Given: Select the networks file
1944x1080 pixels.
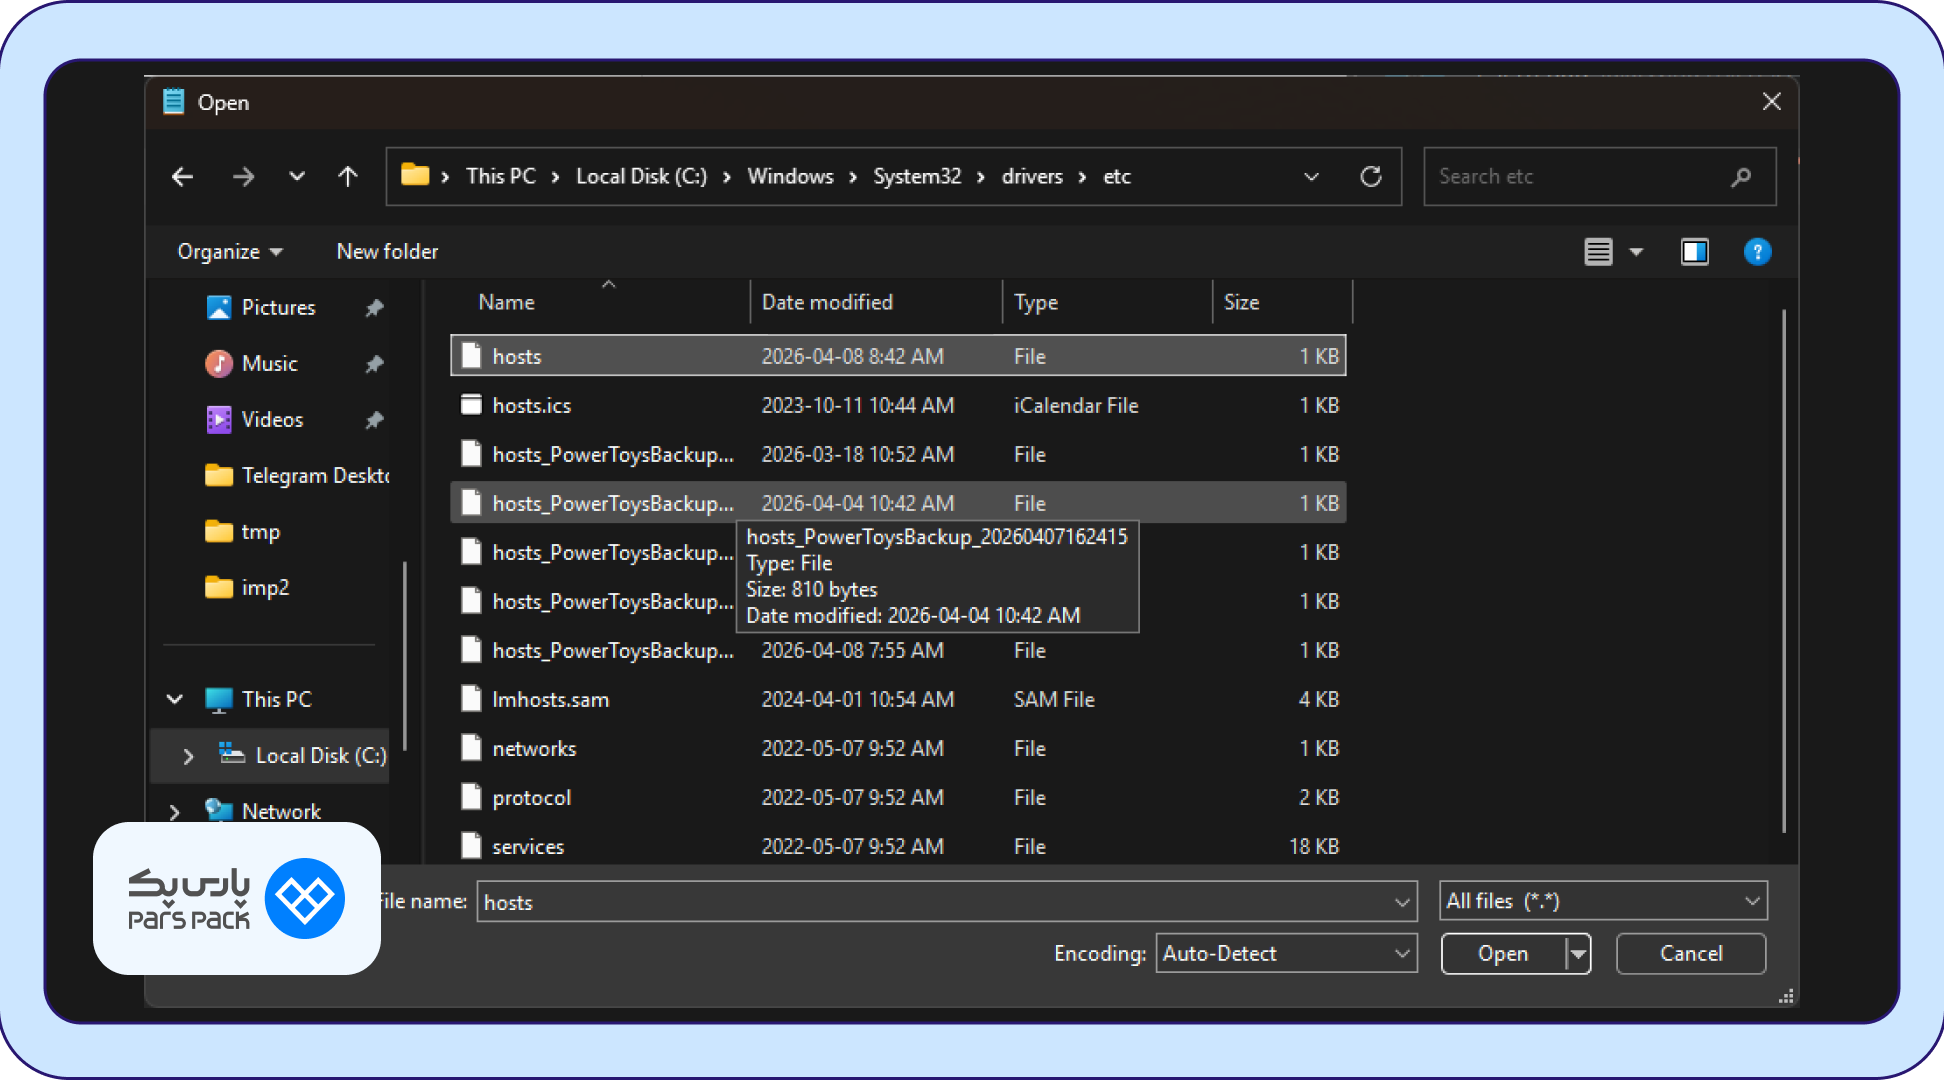Looking at the screenshot, I should 898,748.
